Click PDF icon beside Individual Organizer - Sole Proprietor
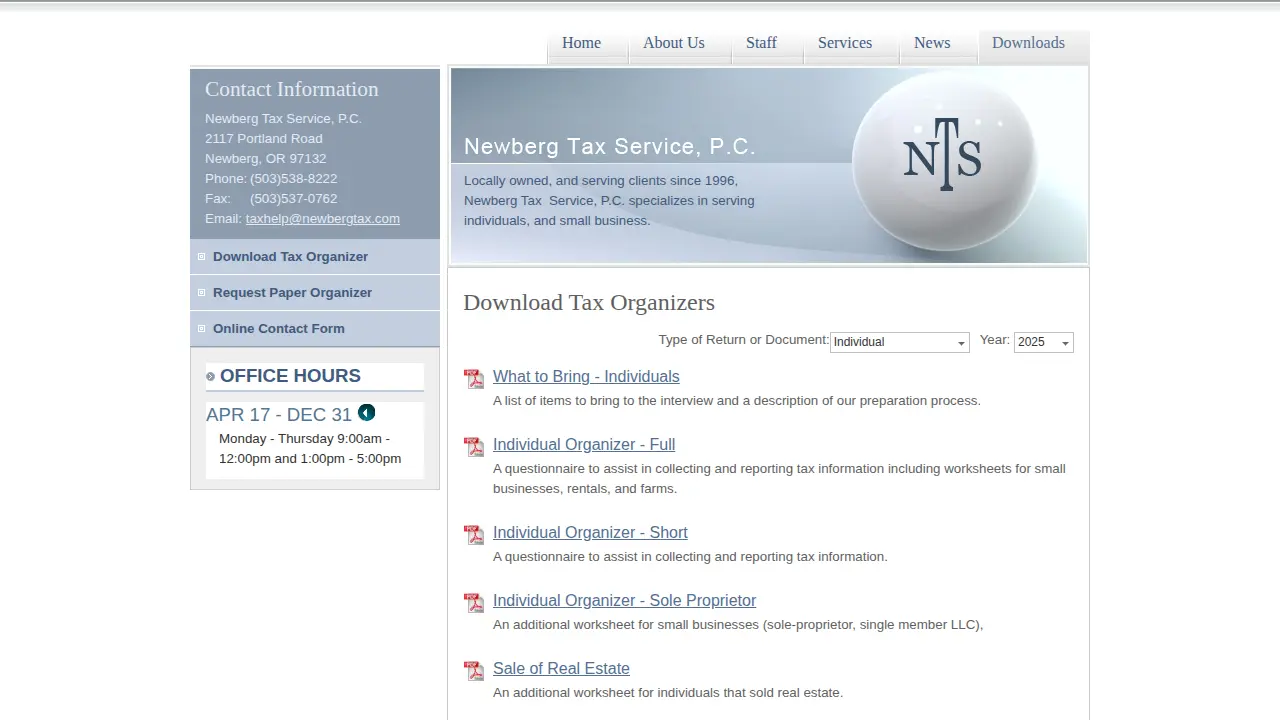 [474, 603]
